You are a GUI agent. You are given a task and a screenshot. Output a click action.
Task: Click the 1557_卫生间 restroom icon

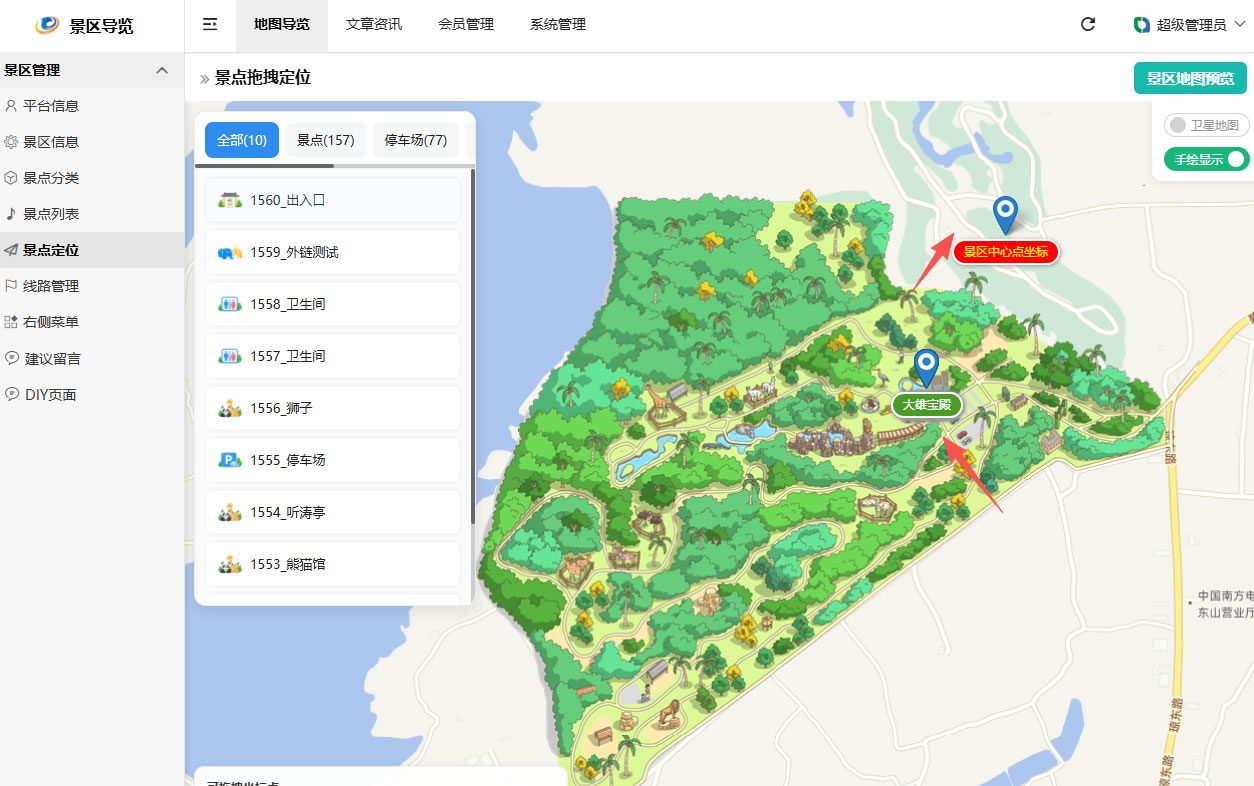[230, 356]
